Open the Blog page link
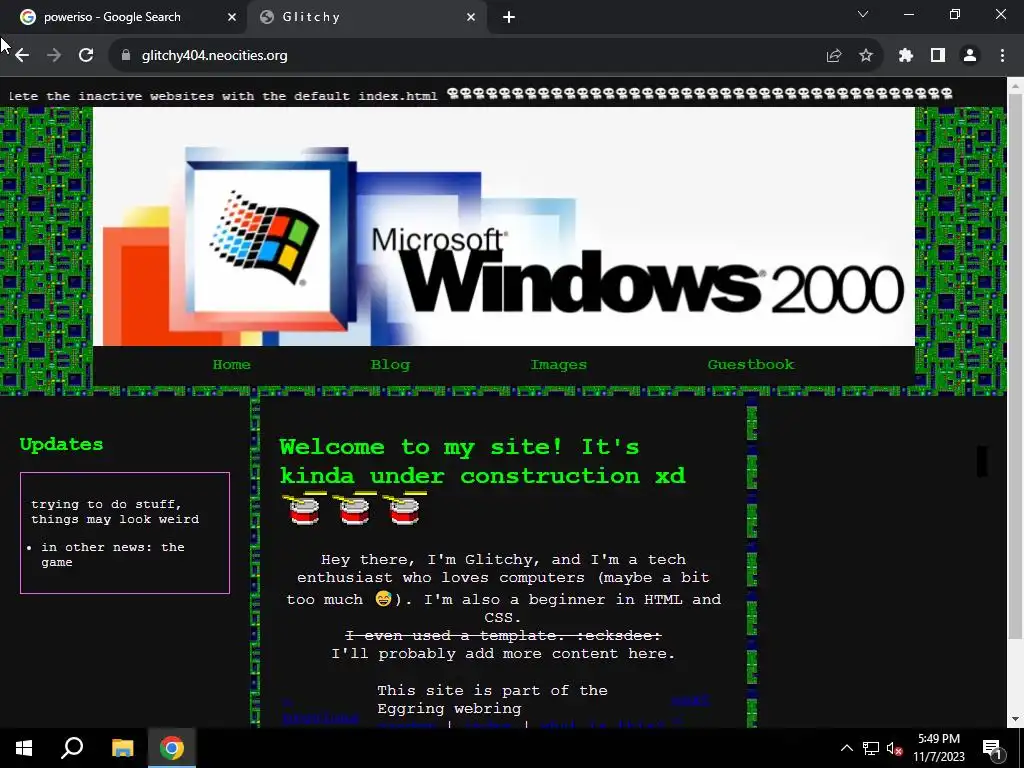This screenshot has width=1024, height=768. coord(391,364)
